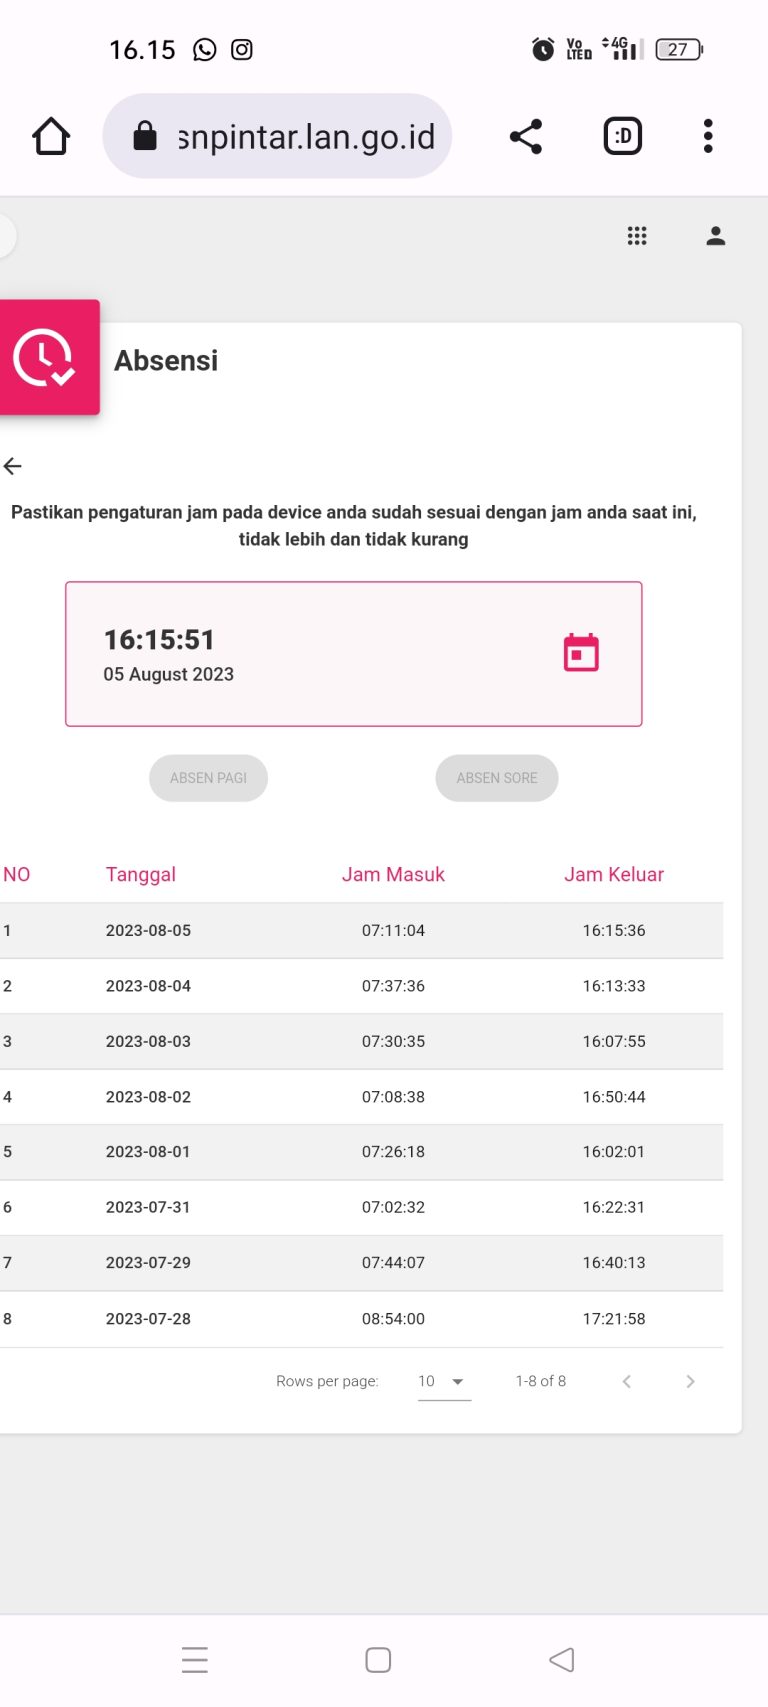
Task: Go back using the left arrow
Action: point(13,466)
